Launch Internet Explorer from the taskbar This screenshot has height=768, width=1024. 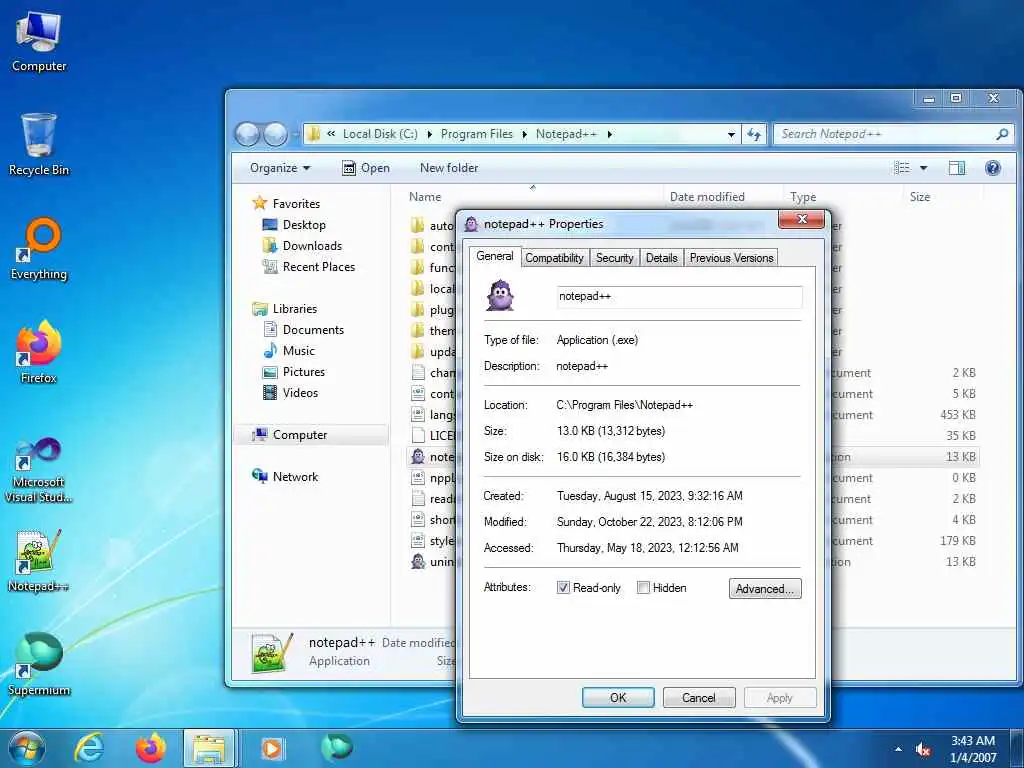[88, 748]
